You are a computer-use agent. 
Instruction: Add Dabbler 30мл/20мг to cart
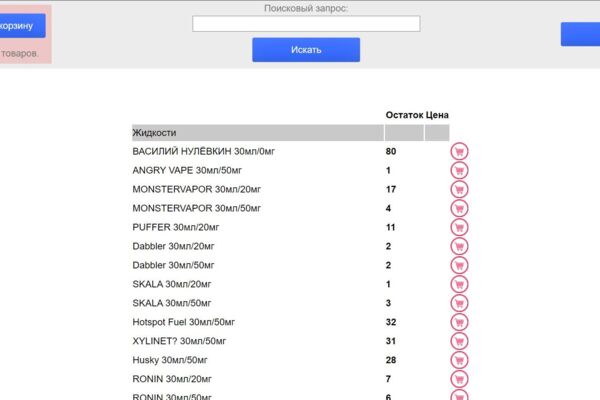tap(459, 246)
